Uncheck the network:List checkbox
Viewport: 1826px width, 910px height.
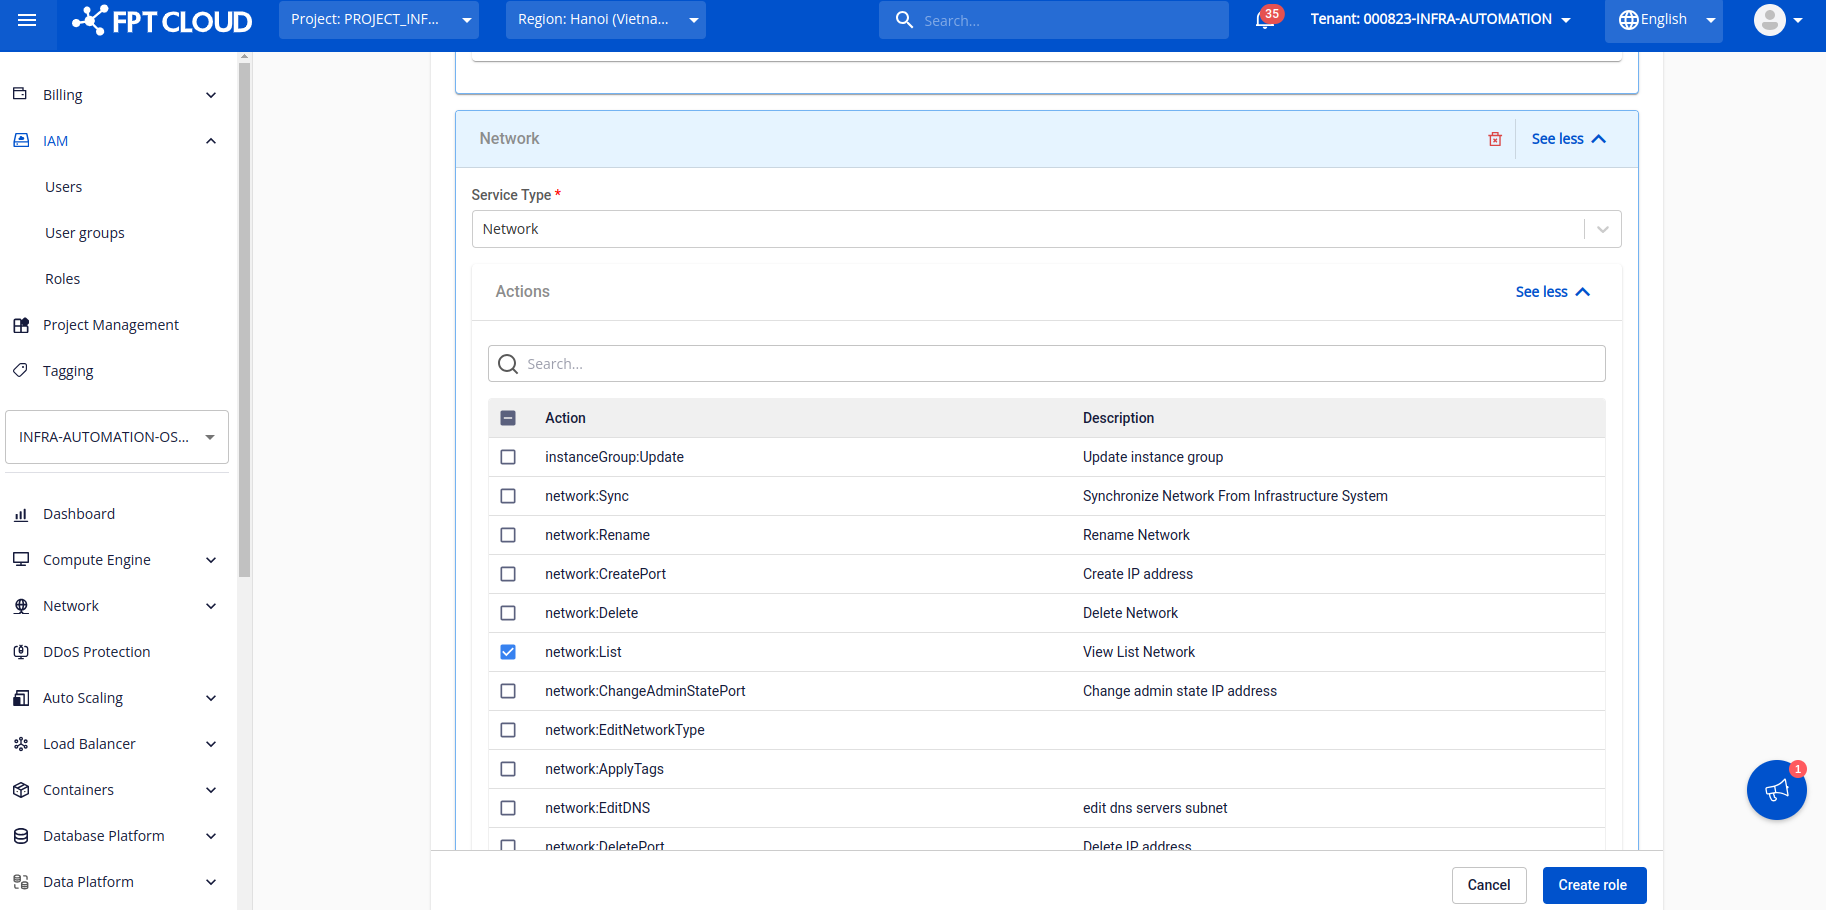508,652
